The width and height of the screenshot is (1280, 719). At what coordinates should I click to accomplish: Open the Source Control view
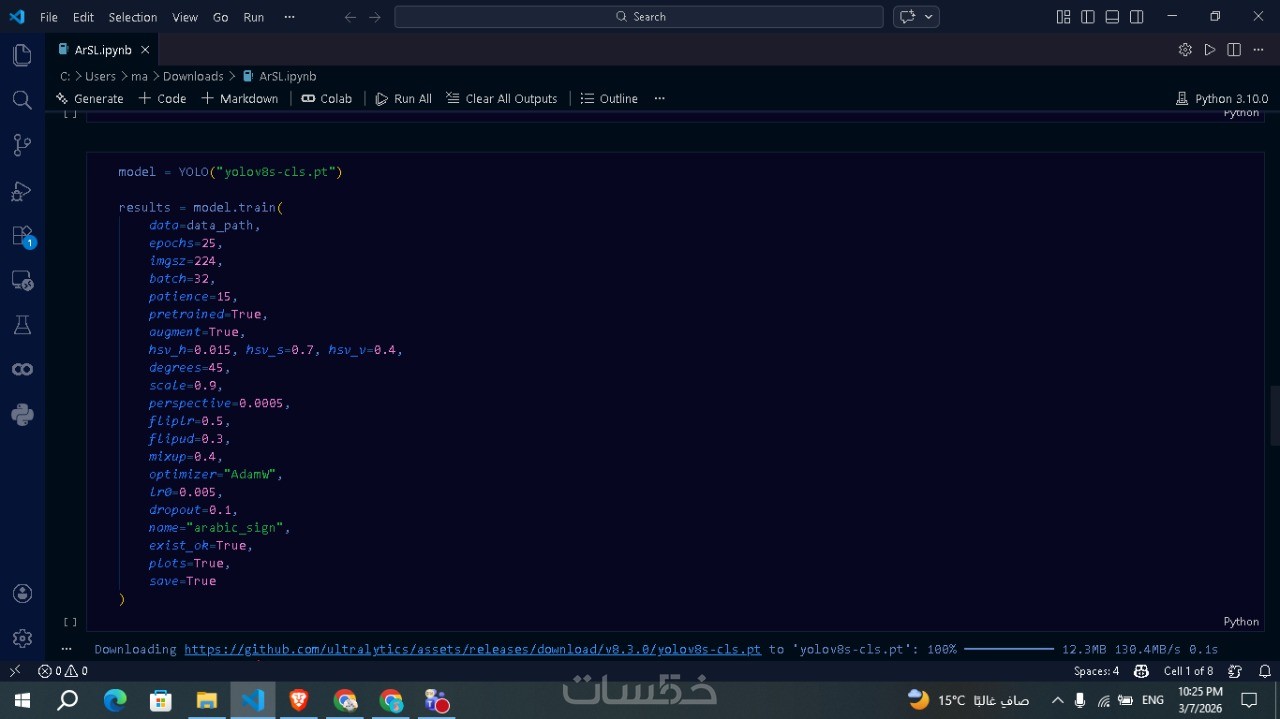click(22, 145)
